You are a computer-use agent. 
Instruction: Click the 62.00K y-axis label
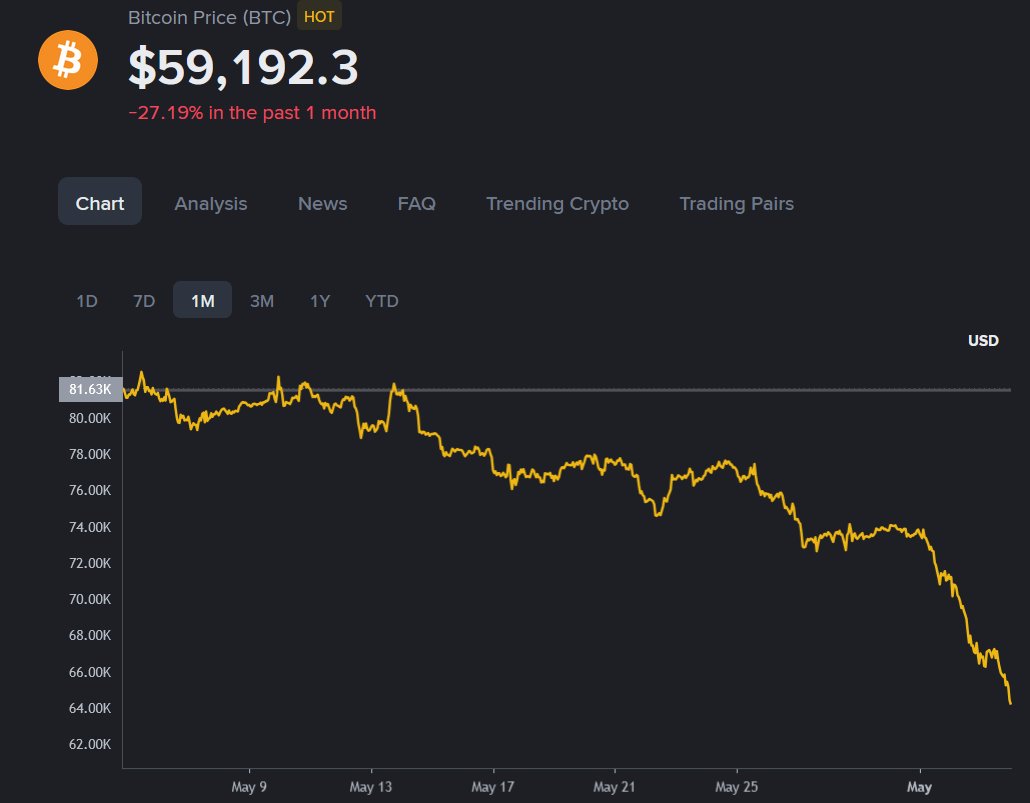(90, 745)
